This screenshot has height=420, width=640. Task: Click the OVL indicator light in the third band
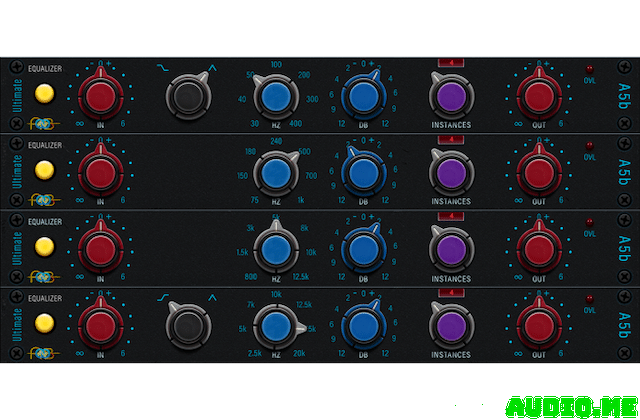(590, 221)
